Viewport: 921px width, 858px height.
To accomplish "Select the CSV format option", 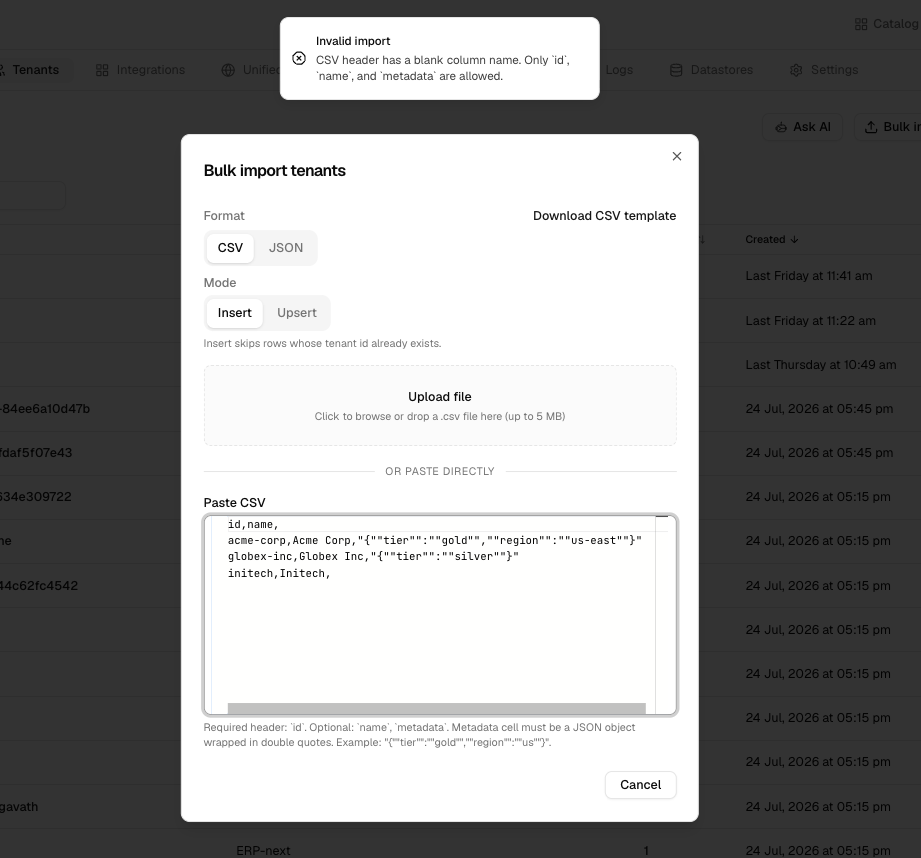I will (x=230, y=248).
